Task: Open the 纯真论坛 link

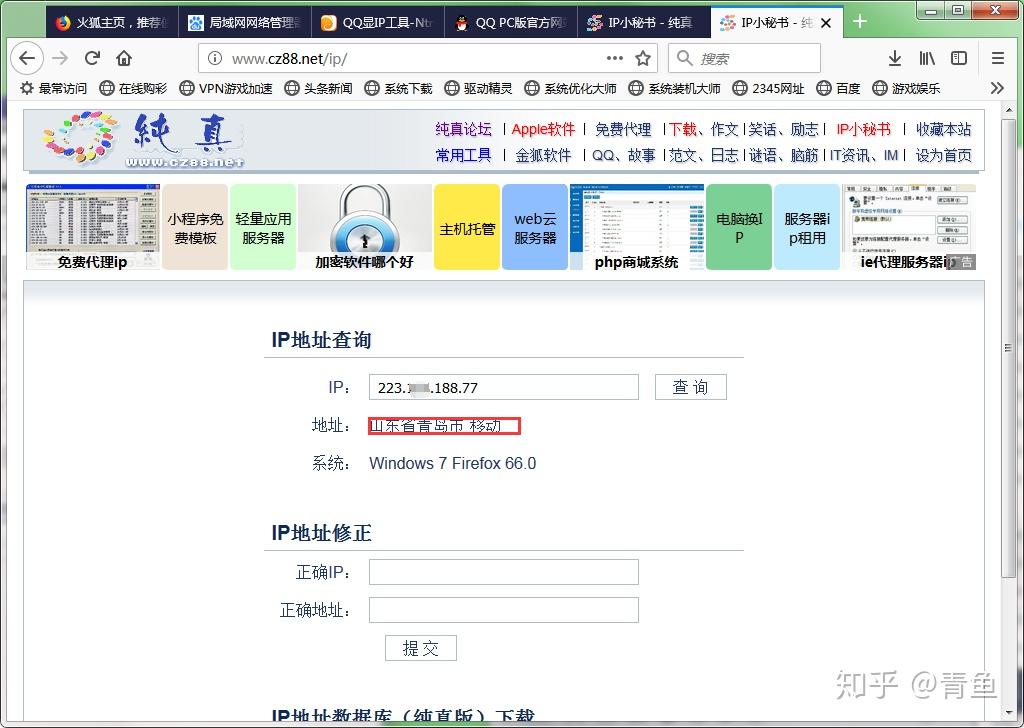Action: point(463,129)
